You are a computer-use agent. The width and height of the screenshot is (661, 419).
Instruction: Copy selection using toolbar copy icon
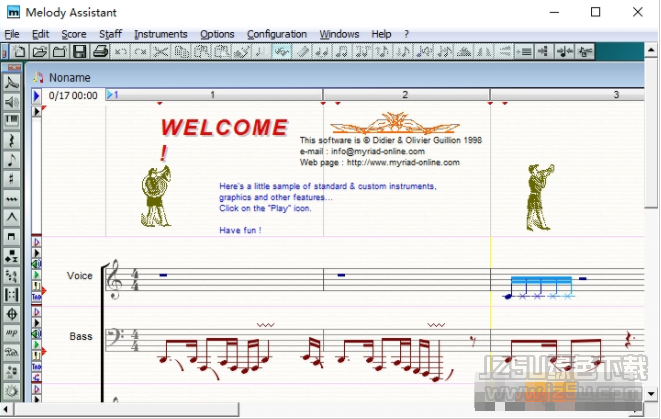pyautogui.click(x=181, y=52)
